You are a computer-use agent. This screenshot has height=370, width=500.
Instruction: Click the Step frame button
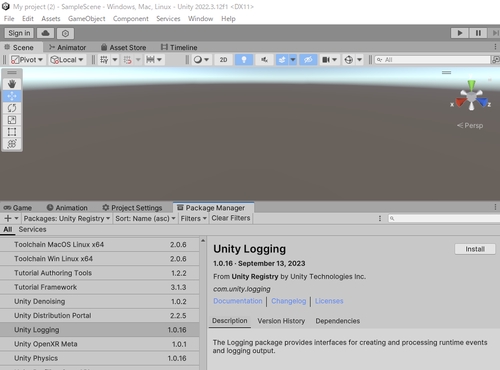point(495,33)
